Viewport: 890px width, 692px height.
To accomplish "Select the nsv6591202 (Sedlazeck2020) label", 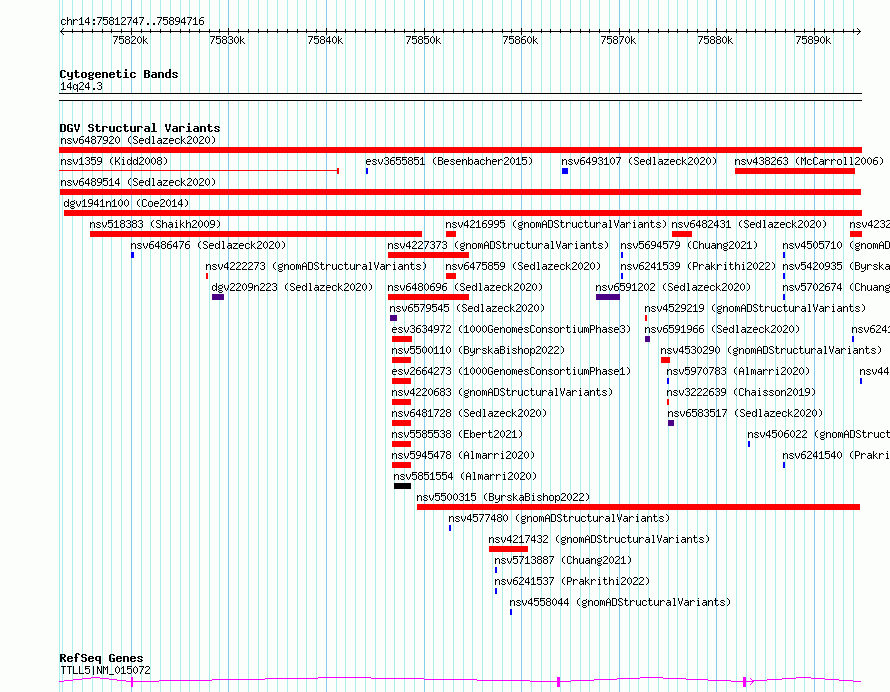I will pyautogui.click(x=673, y=287).
